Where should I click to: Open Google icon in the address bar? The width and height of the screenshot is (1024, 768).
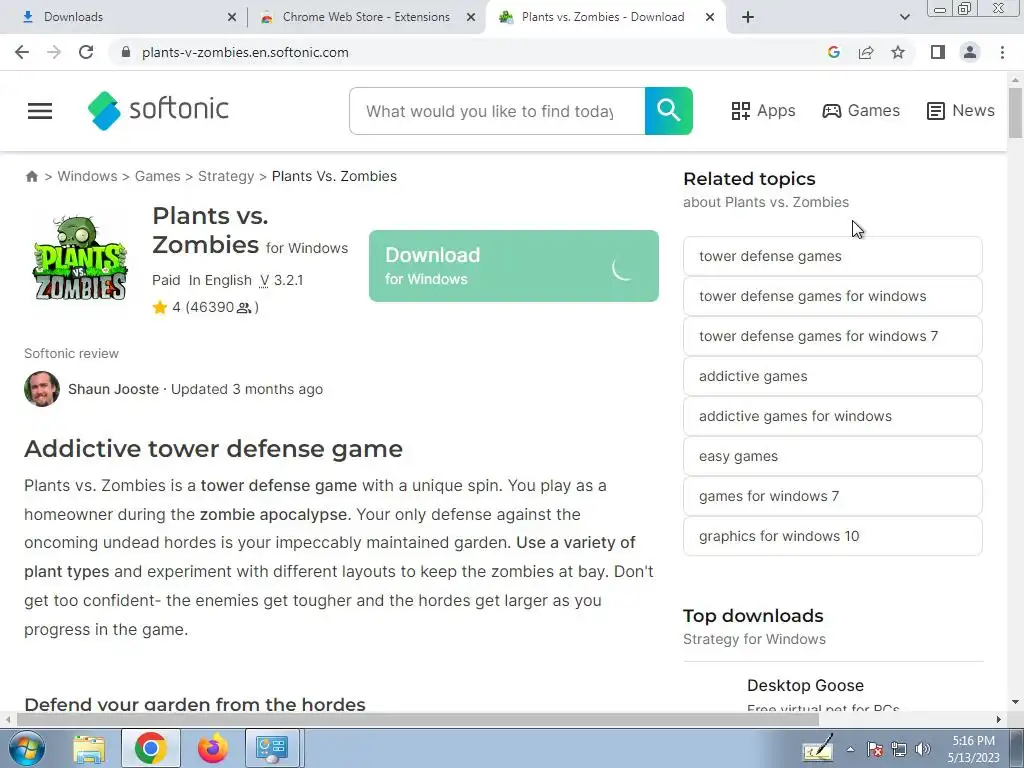(833, 52)
